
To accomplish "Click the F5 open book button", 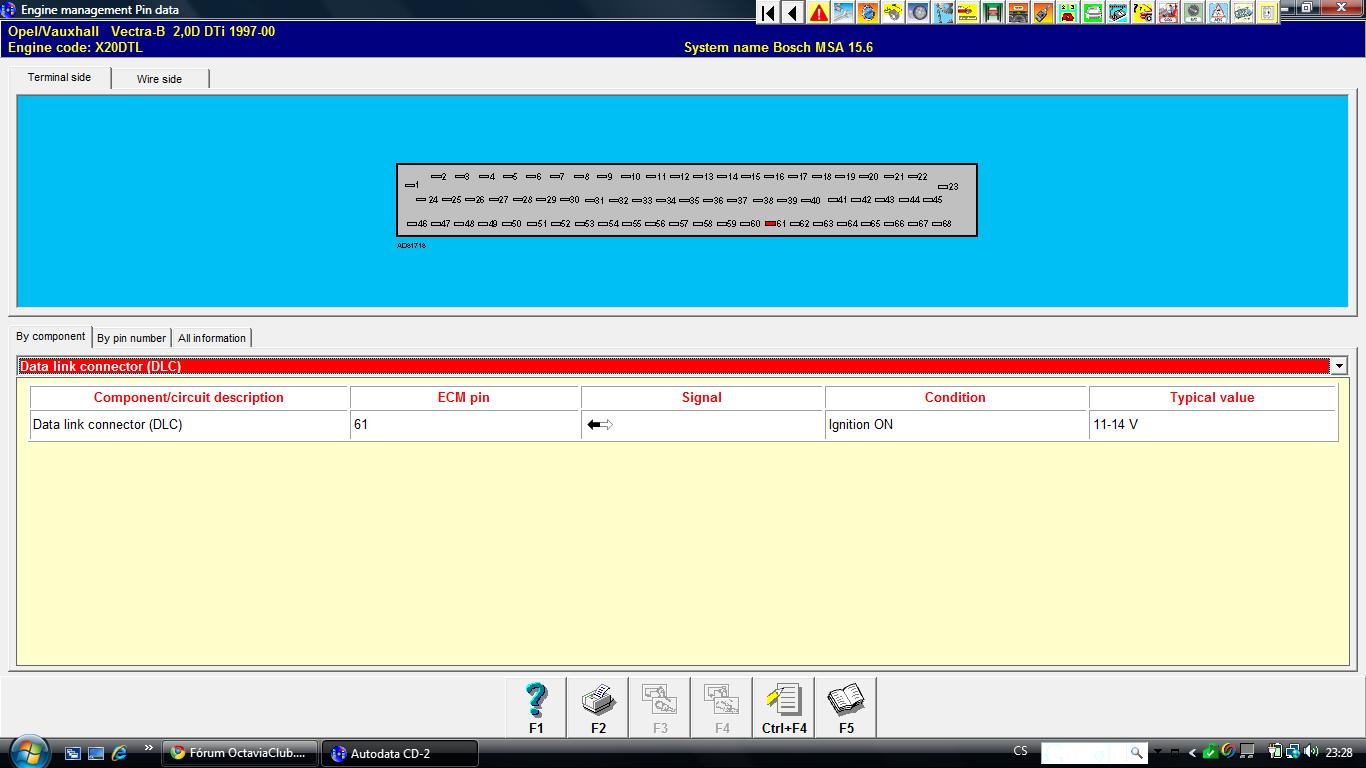I will point(846,707).
